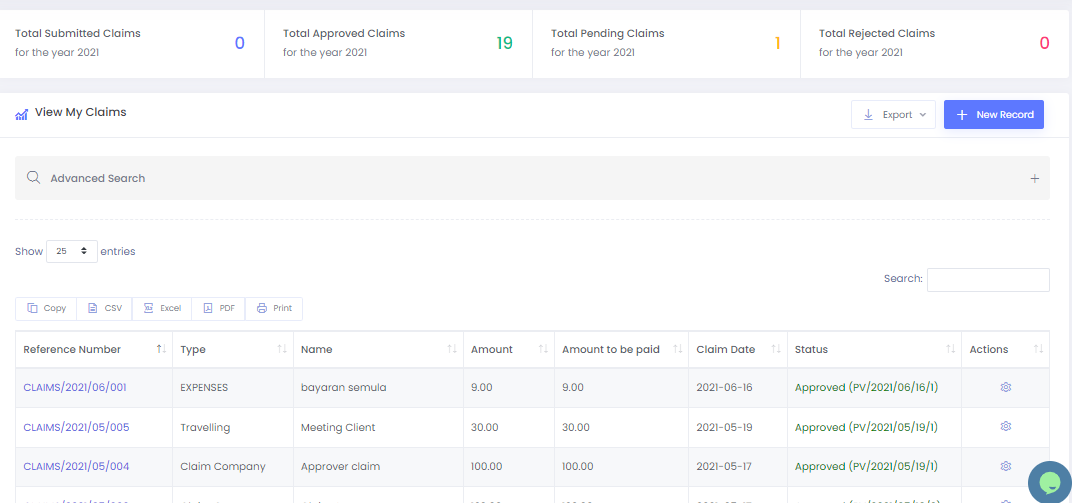This screenshot has height=503, width=1072.
Task: Sort by Actions column arrows
Action: pyautogui.click(x=1038, y=349)
